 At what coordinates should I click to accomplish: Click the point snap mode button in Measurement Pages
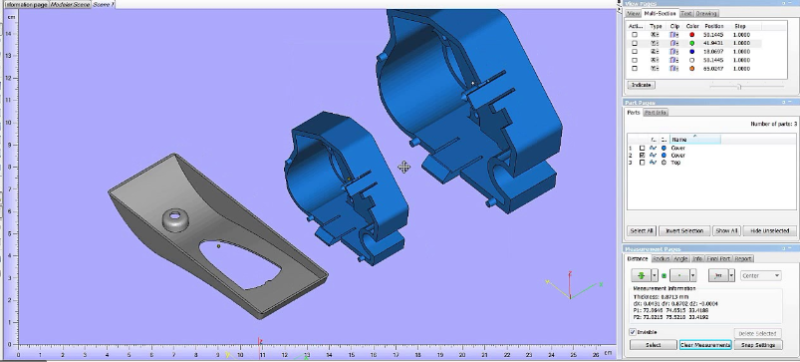679,275
